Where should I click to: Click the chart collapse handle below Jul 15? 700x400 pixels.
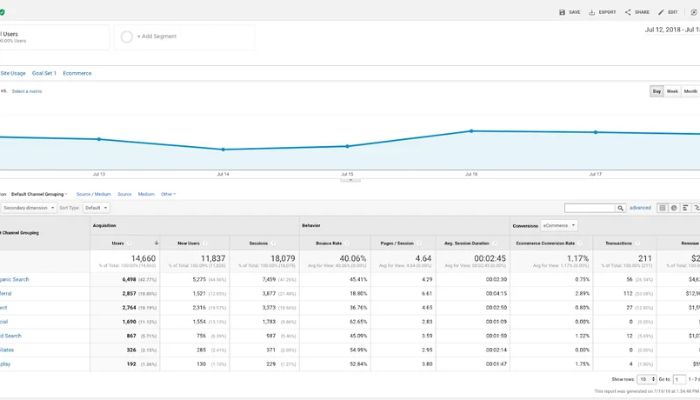tap(350, 181)
